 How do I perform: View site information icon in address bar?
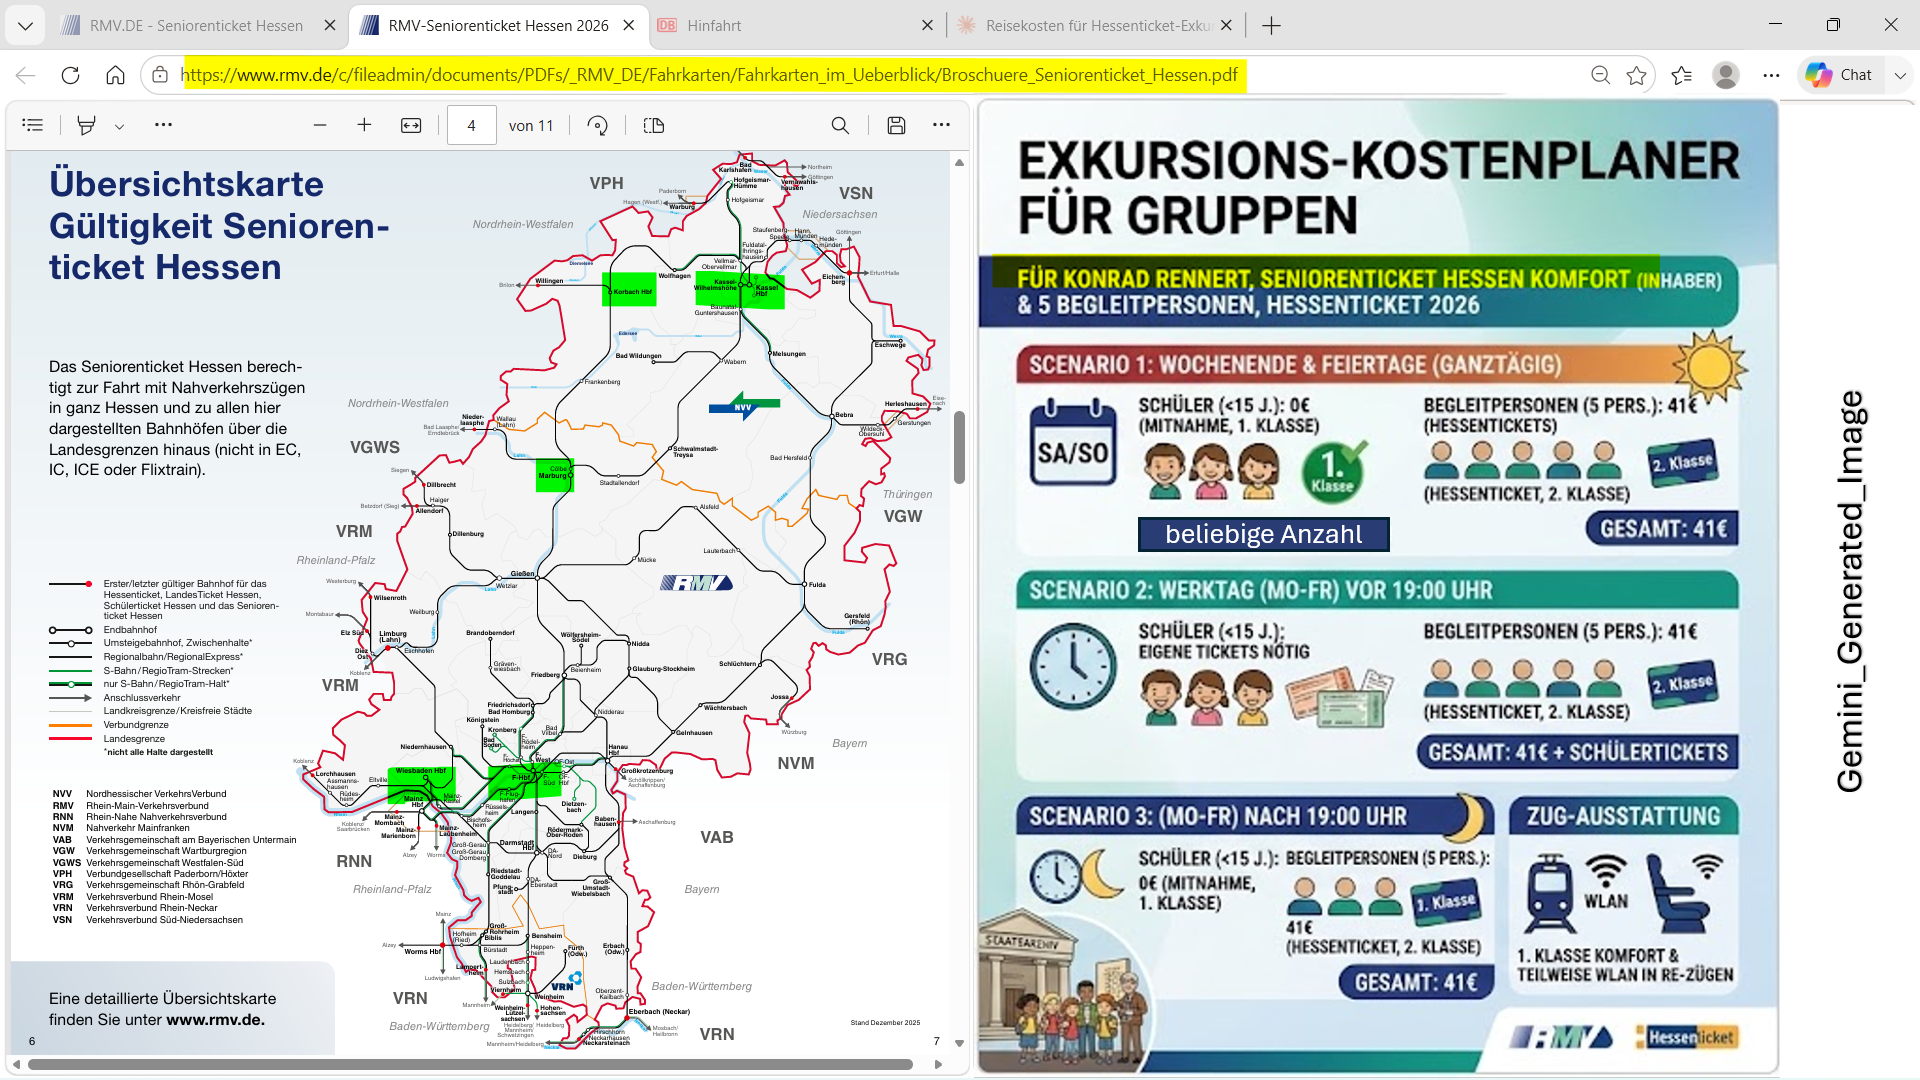160,75
